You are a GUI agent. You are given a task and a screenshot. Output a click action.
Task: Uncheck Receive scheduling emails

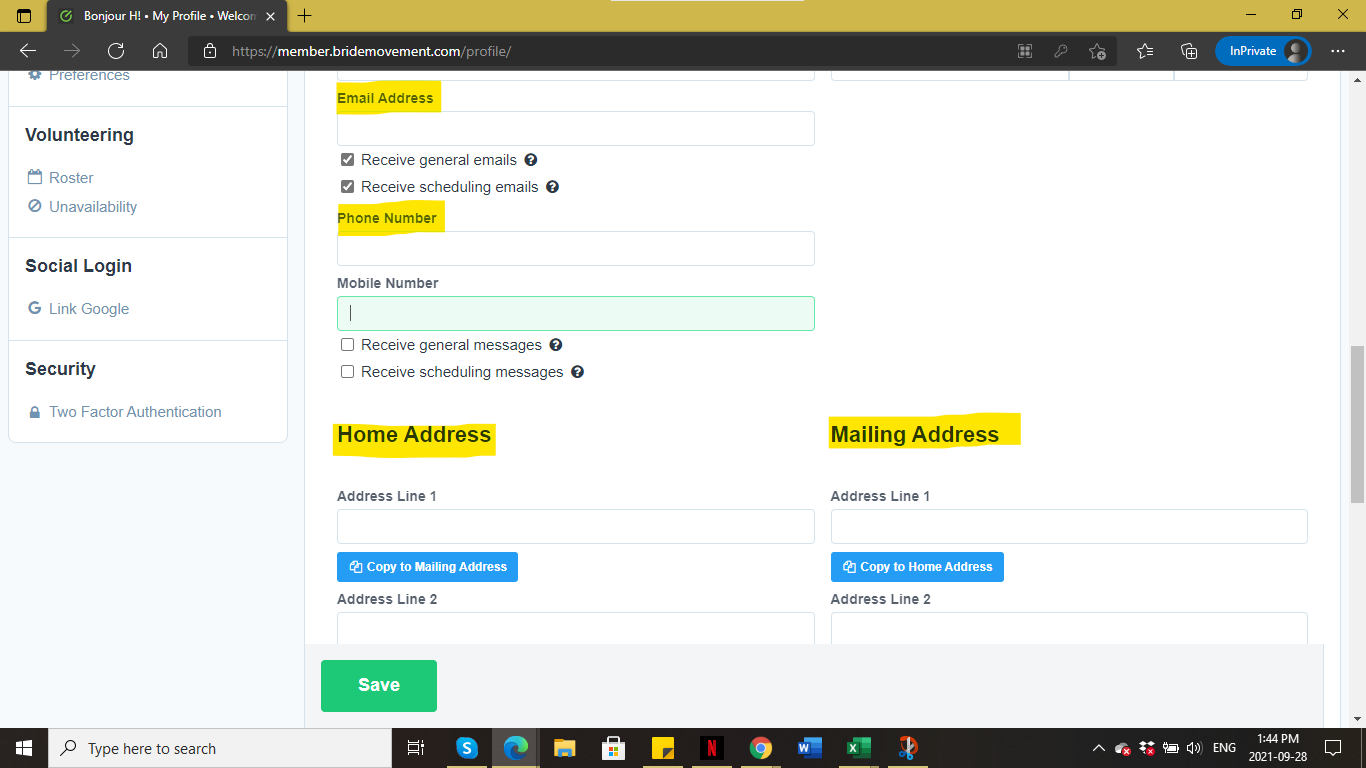[x=347, y=187]
